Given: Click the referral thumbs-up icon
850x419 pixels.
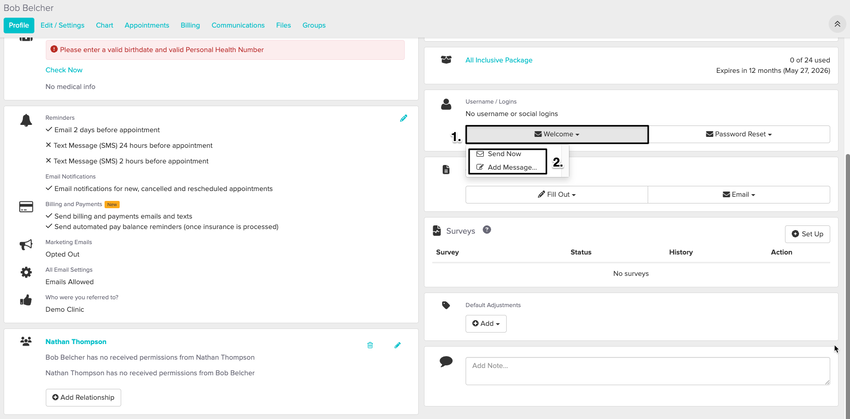Looking at the screenshot, I should coord(26,300).
